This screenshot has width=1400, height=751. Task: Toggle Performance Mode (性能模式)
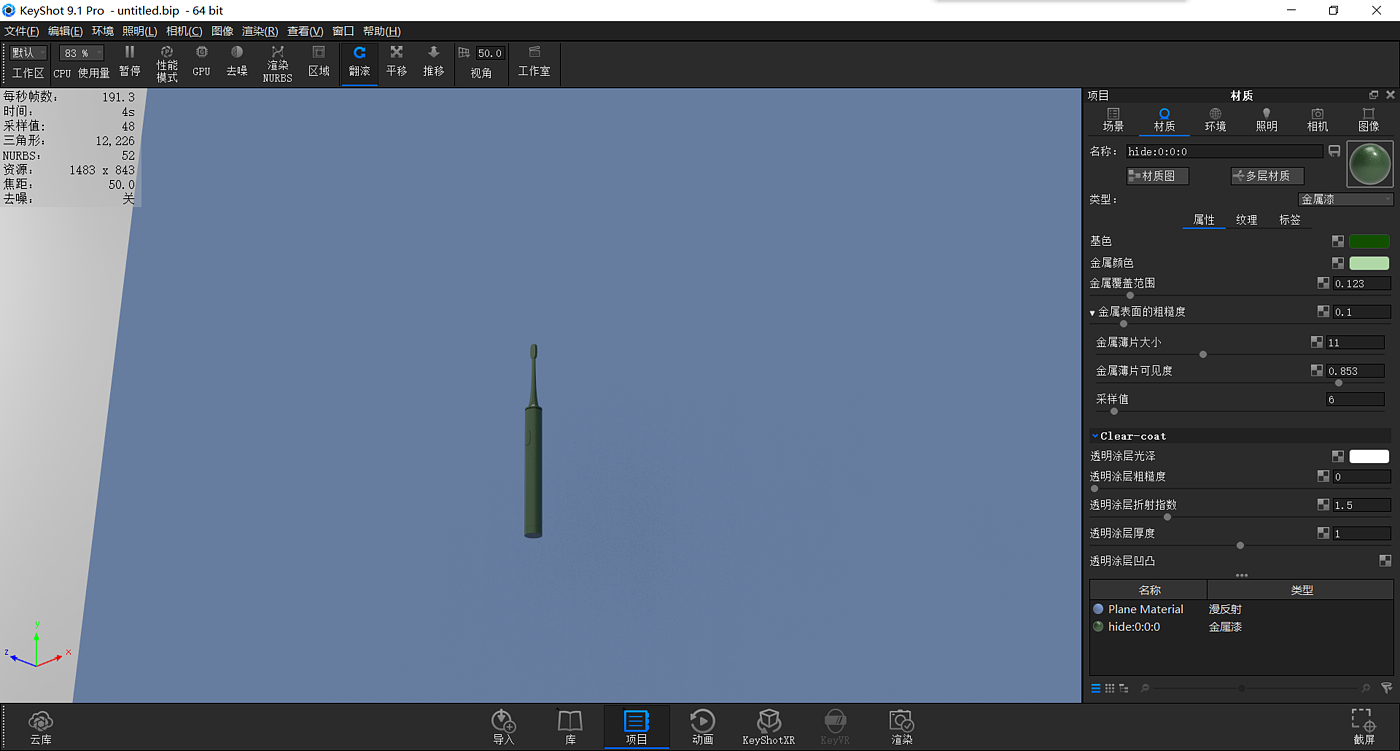167,63
